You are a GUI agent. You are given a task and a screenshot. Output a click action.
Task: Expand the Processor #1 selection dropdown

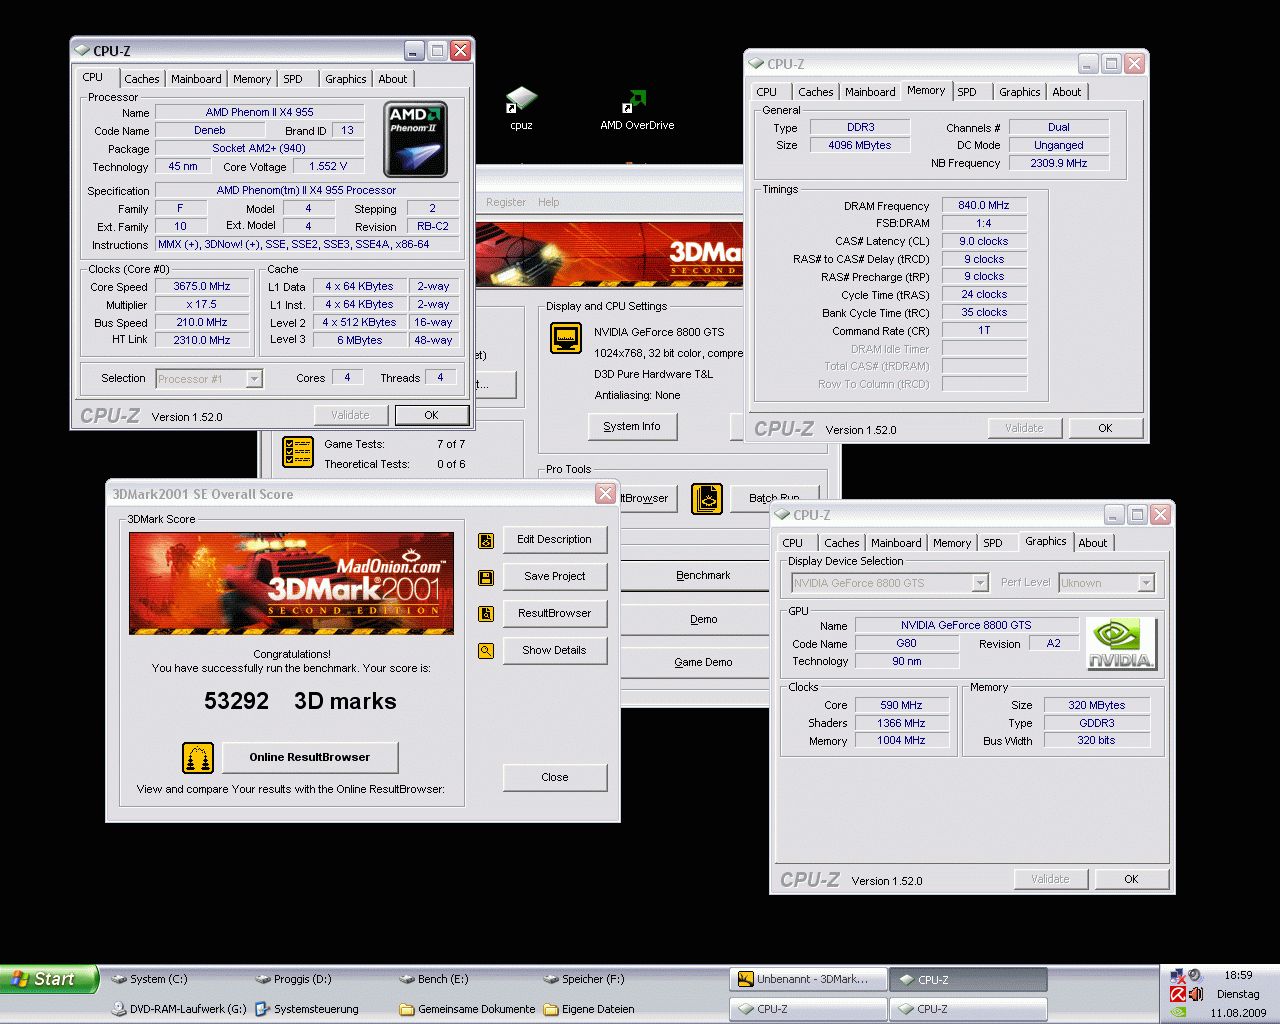tap(254, 379)
